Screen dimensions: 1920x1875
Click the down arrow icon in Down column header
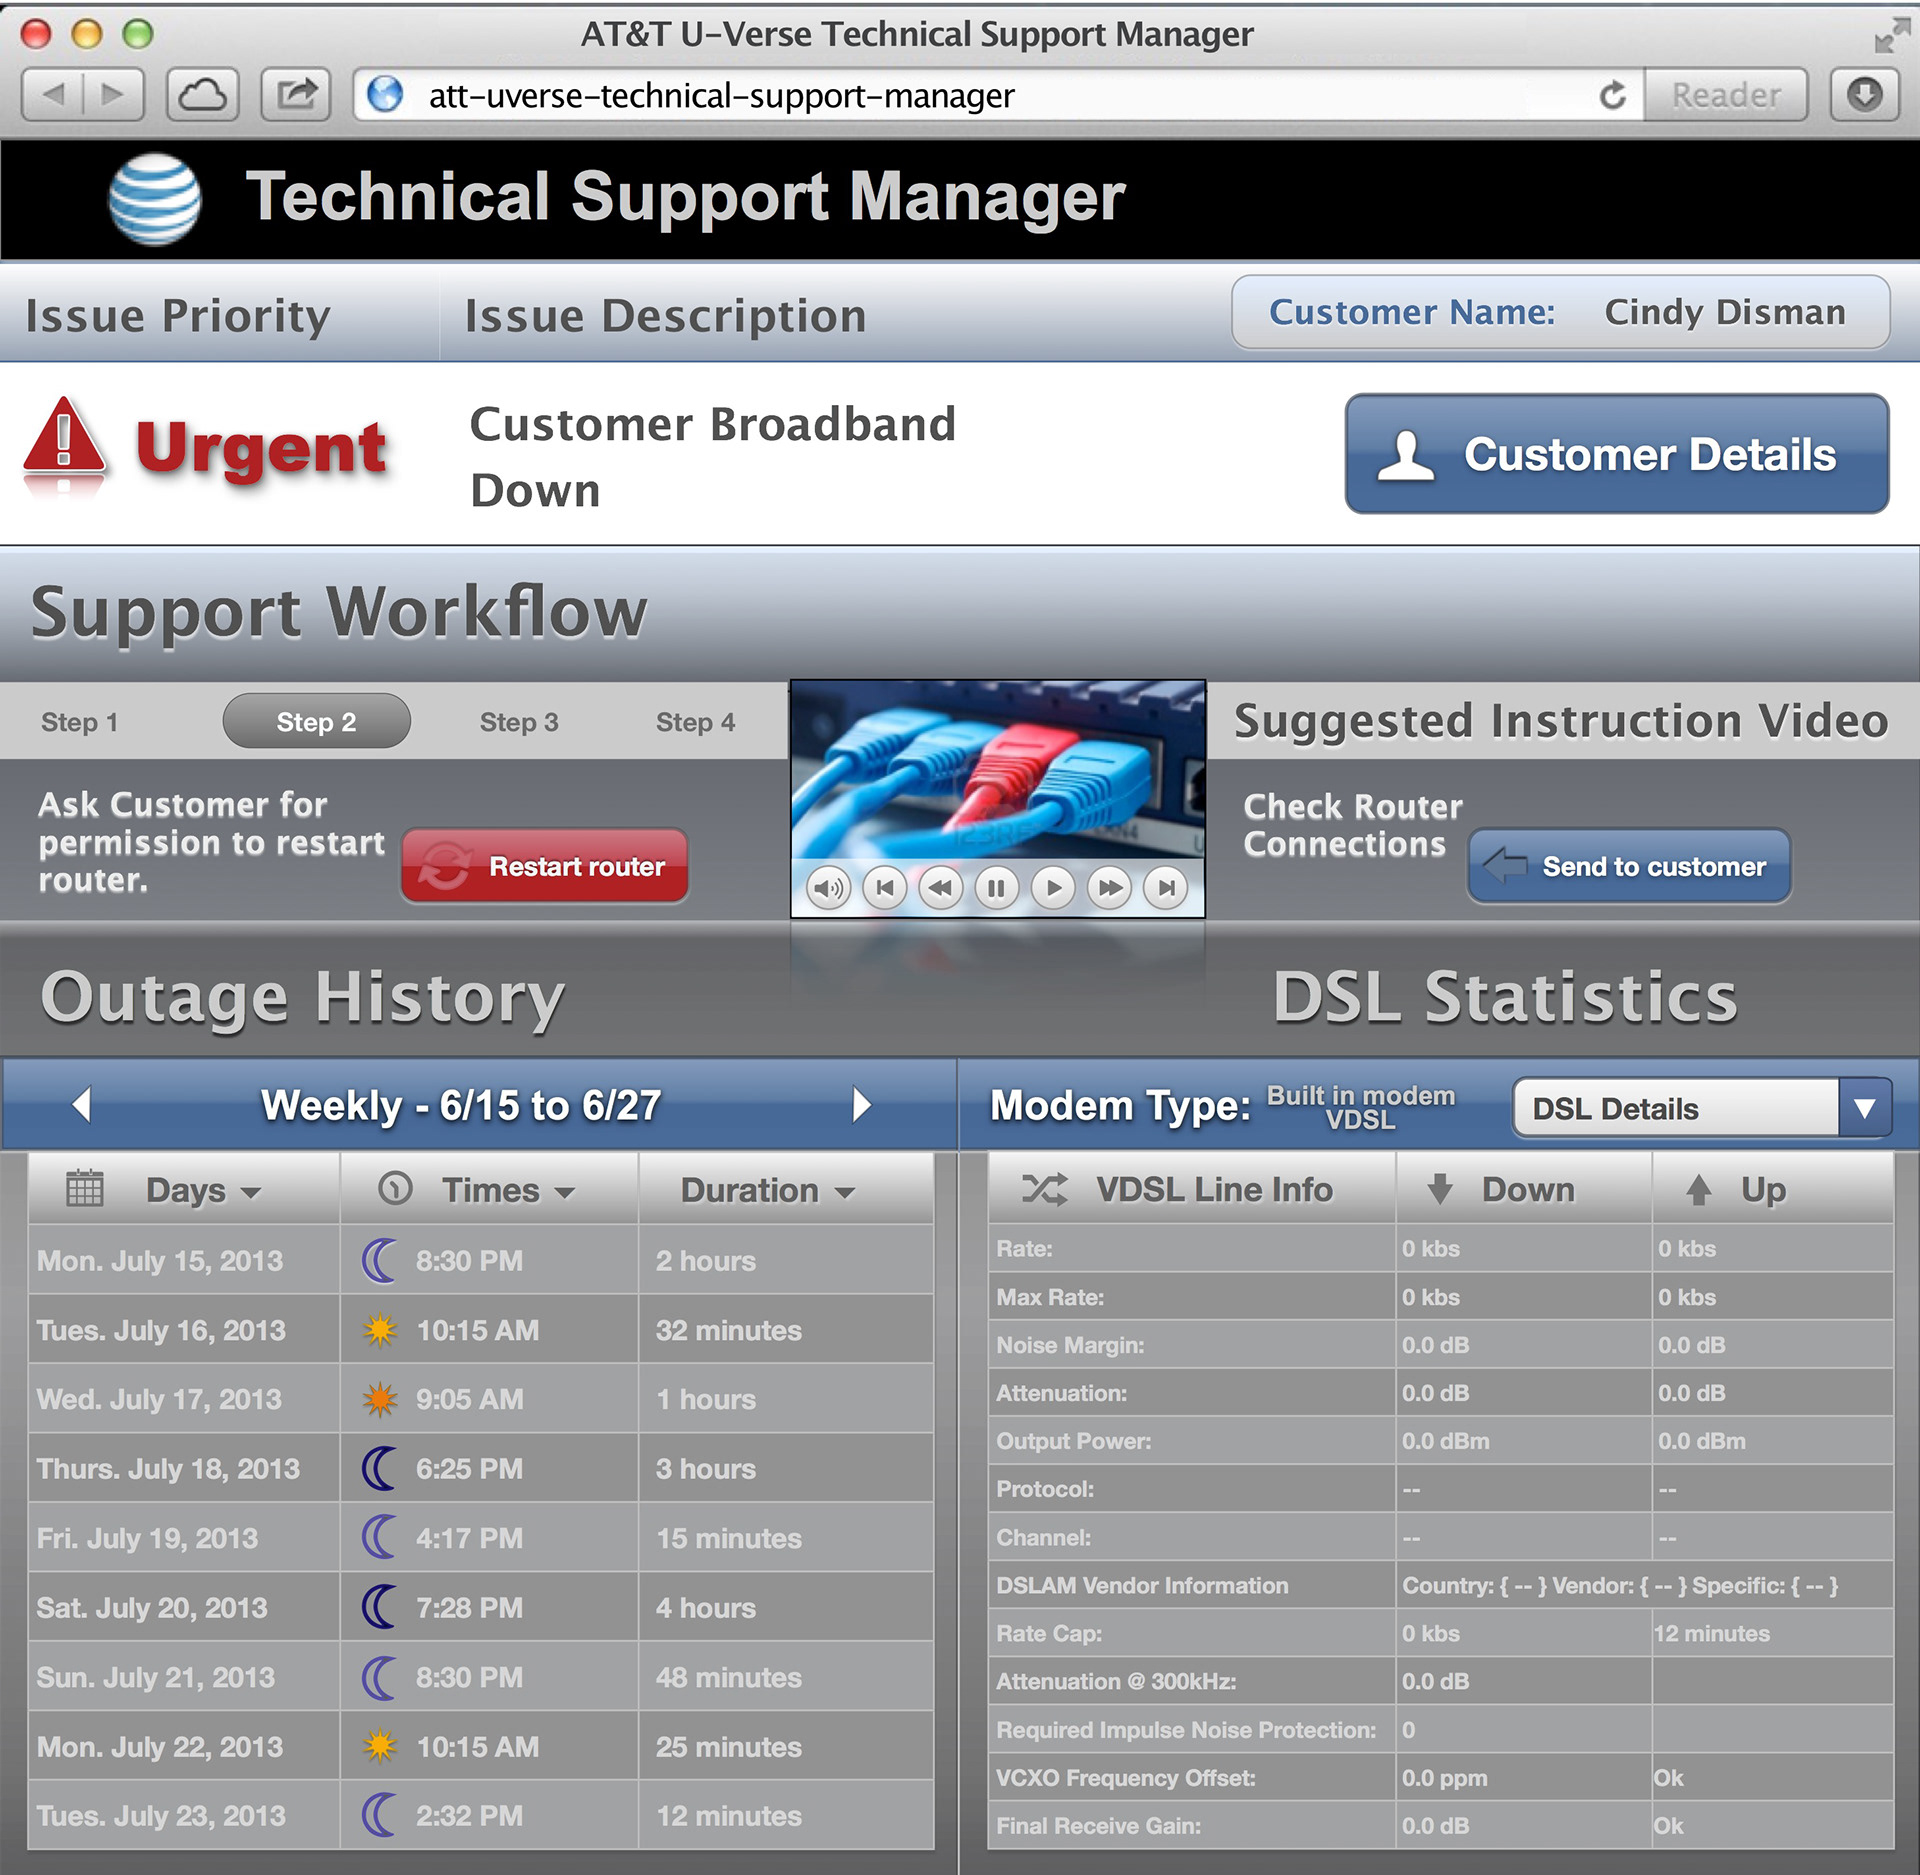1440,1189
